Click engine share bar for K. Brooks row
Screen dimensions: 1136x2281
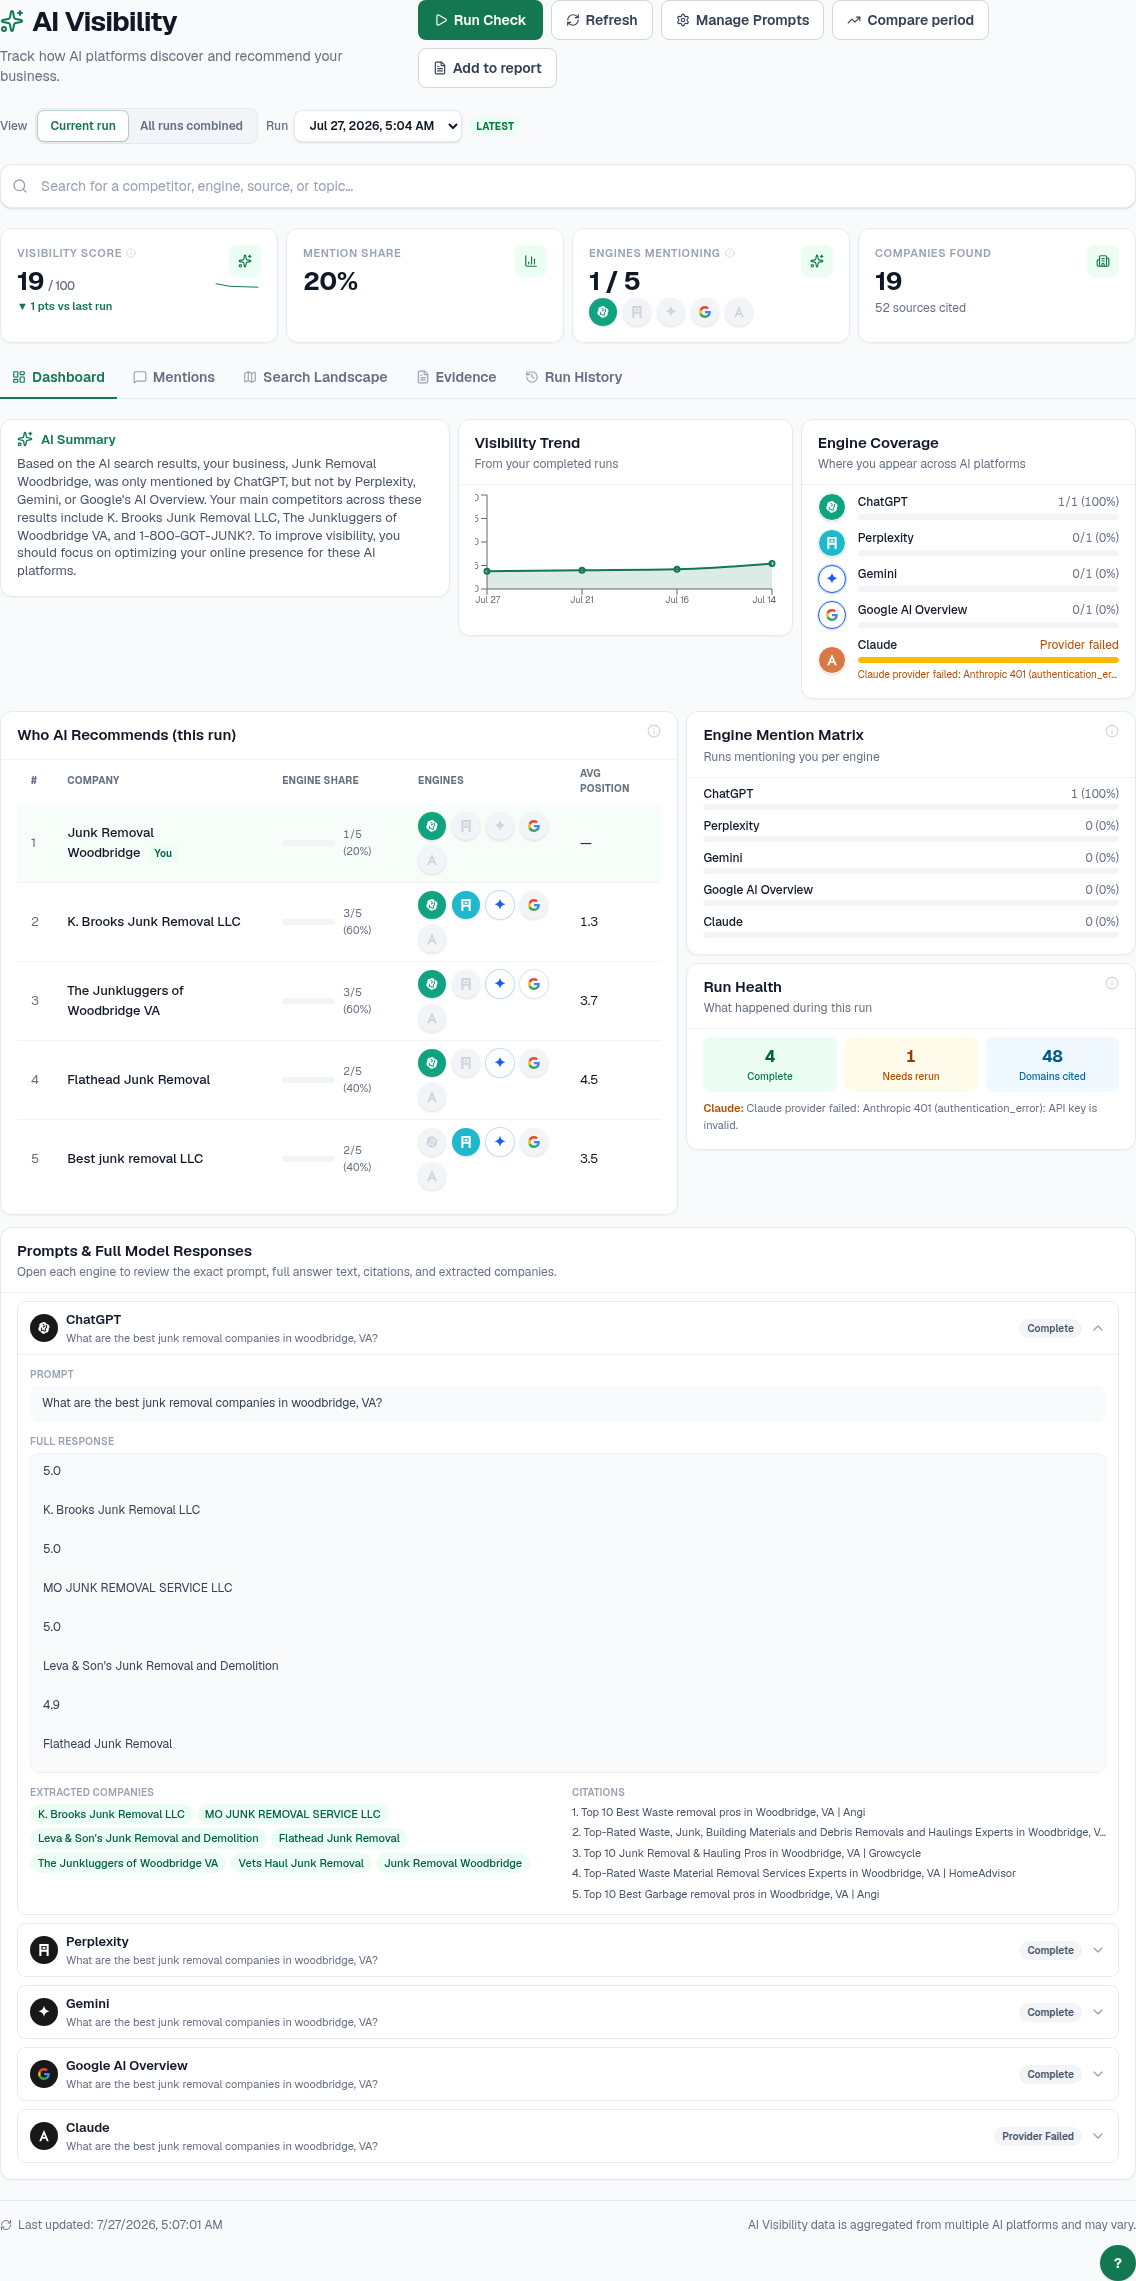pyautogui.click(x=308, y=922)
